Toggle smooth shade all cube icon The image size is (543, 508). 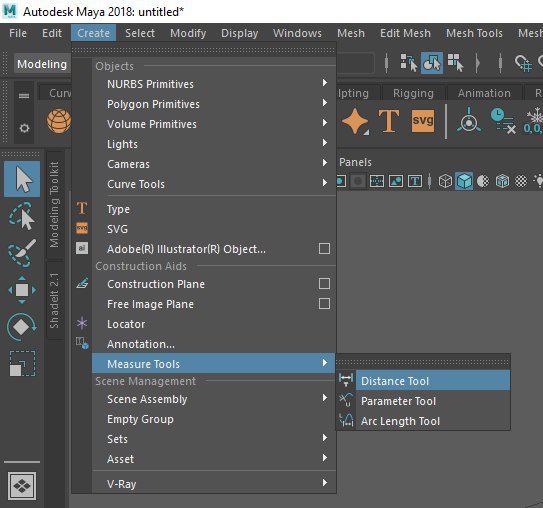coord(464,181)
